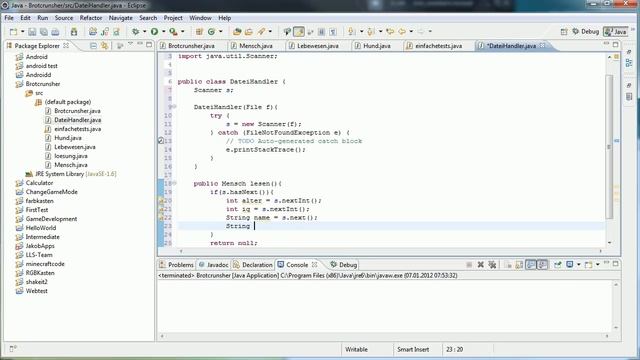This screenshot has width=640, height=360.
Task: Click the Outline view icon in right trim
Action: (x=629, y=63)
